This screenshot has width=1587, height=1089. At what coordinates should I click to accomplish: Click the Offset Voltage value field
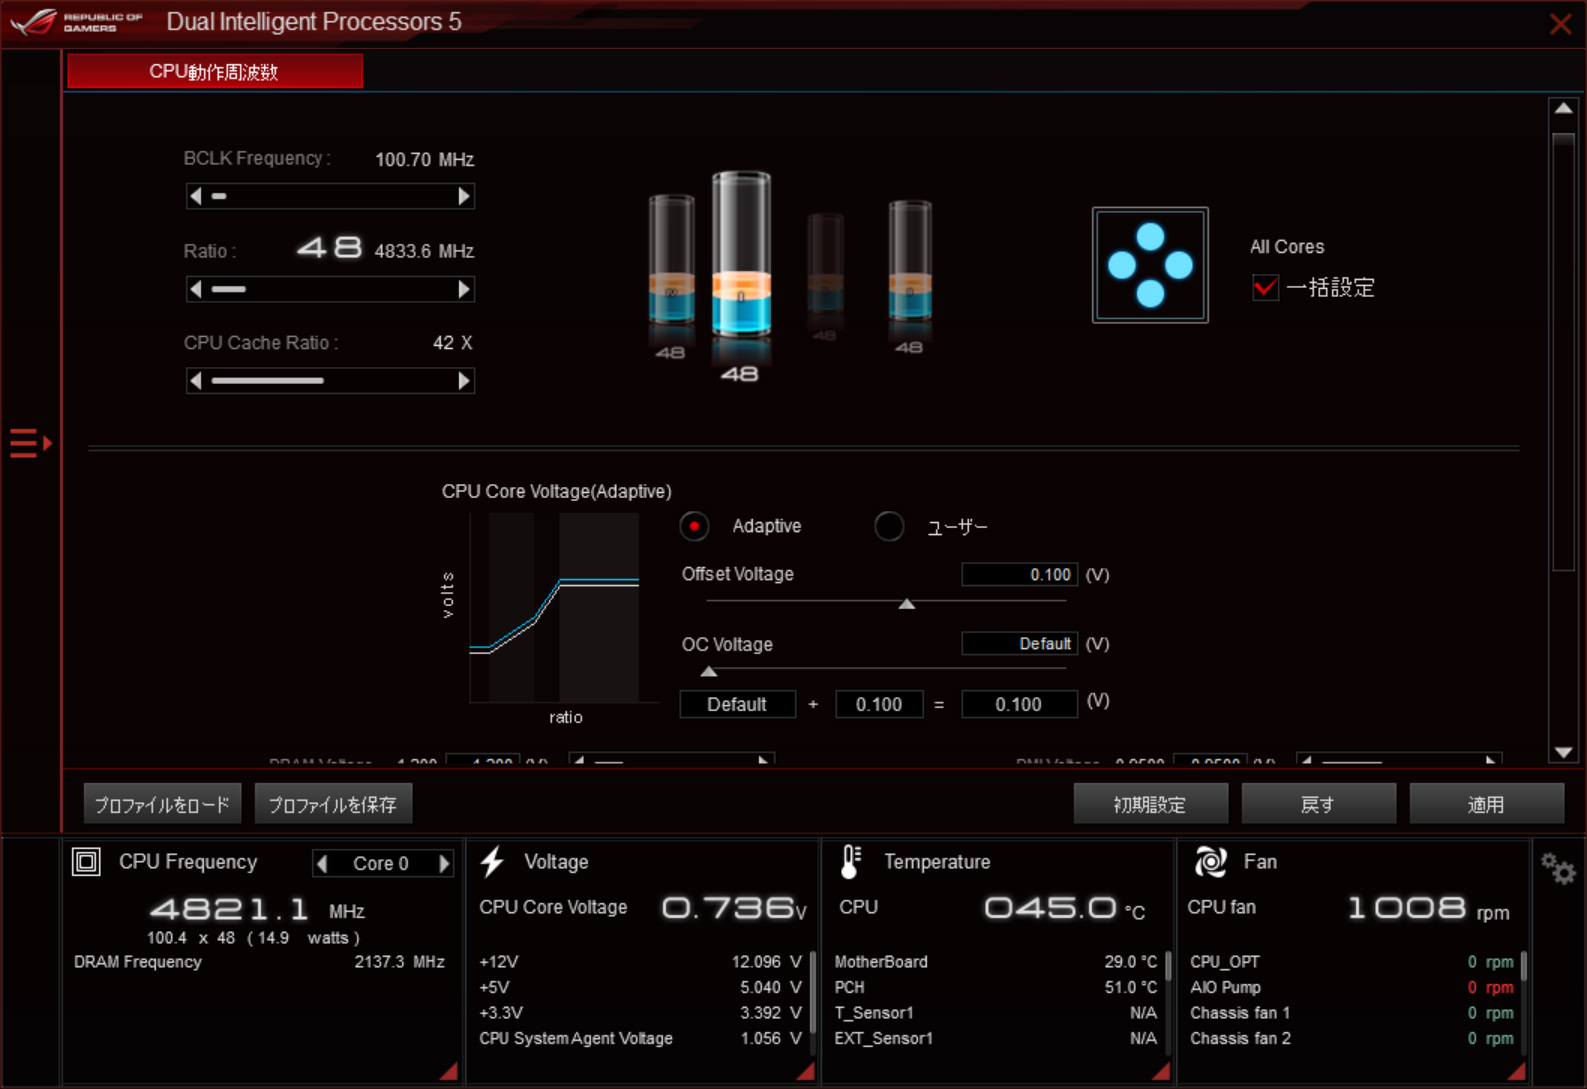[1019, 574]
